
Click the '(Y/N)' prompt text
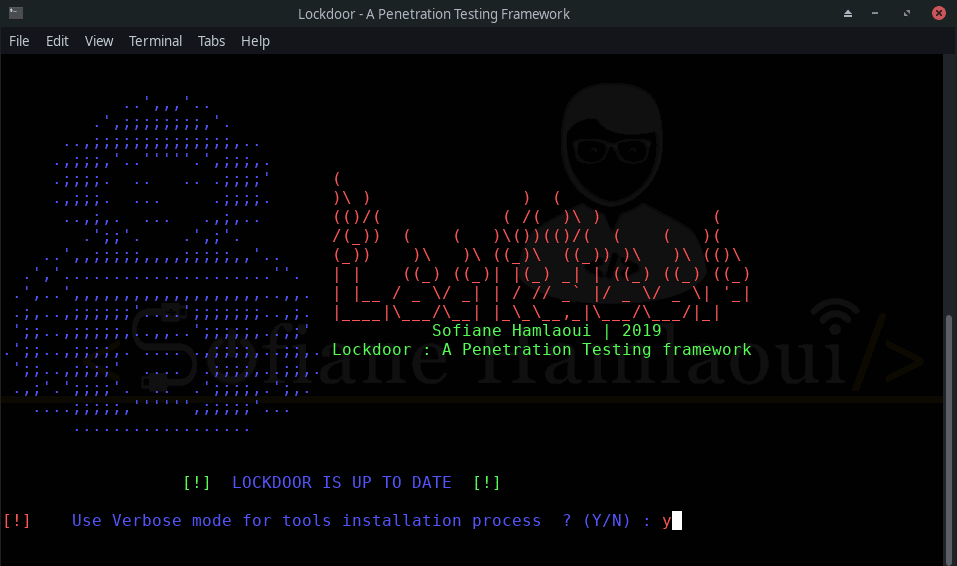click(607, 521)
